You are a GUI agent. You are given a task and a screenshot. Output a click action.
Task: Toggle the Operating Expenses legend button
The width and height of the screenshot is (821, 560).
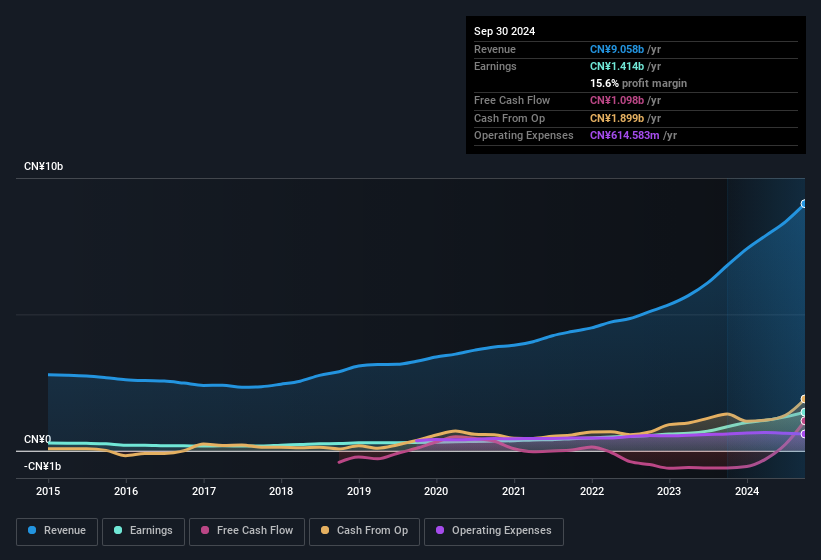pyautogui.click(x=494, y=531)
